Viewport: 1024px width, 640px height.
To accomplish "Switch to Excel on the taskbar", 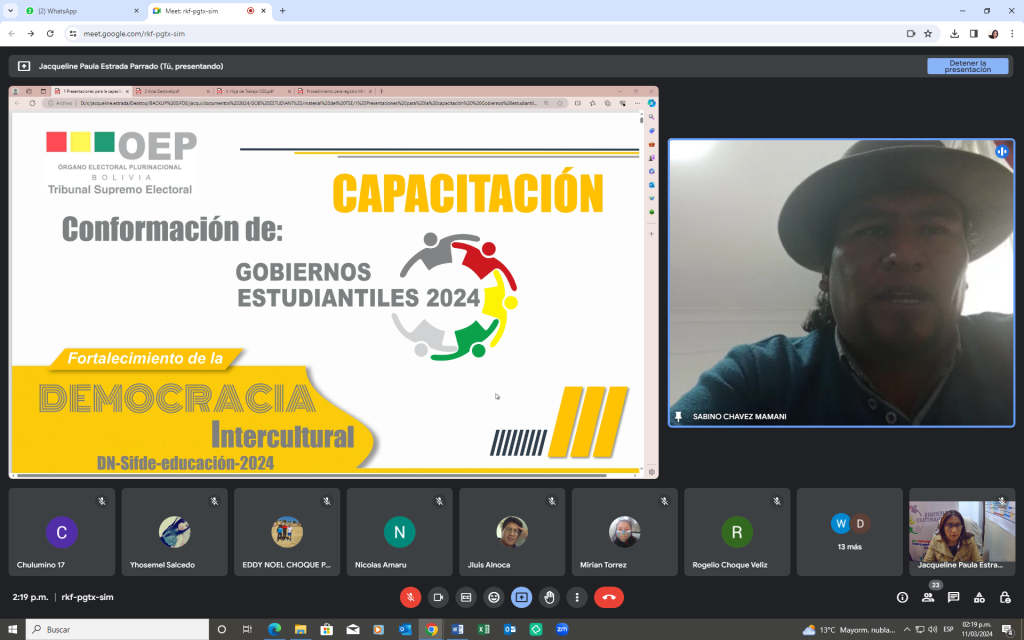I will coord(483,630).
